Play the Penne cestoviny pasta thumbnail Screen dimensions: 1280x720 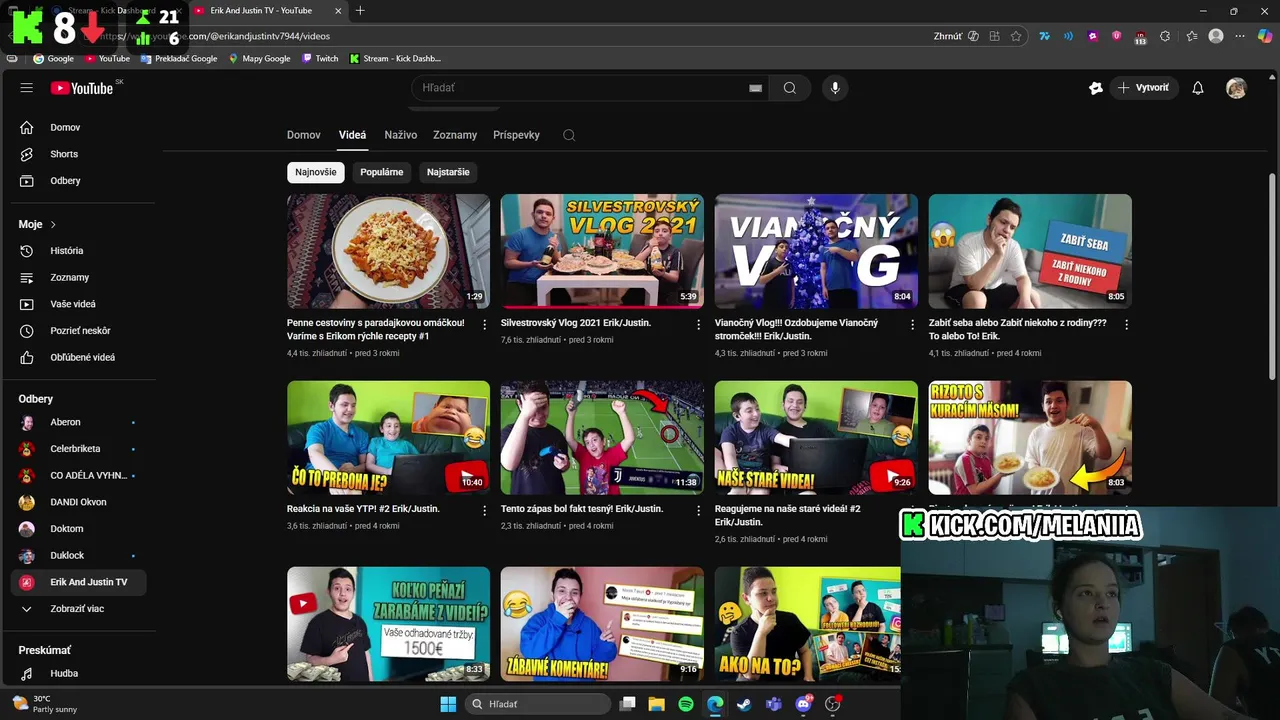click(388, 251)
